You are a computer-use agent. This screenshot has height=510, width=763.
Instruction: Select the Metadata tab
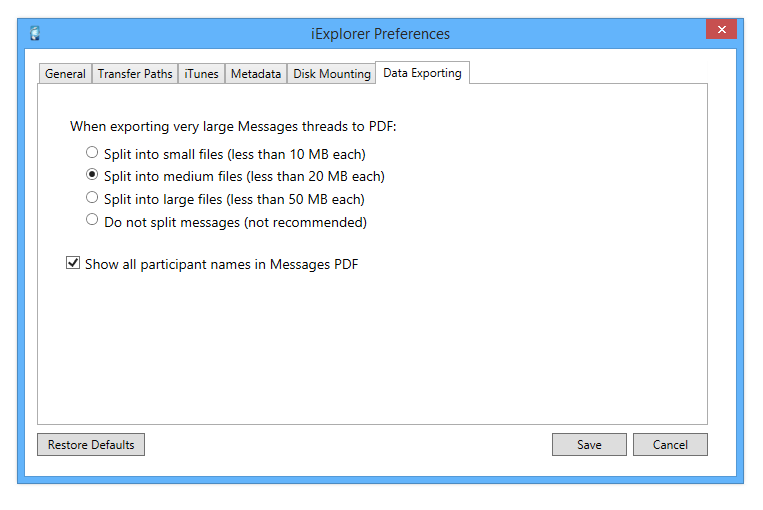point(255,74)
